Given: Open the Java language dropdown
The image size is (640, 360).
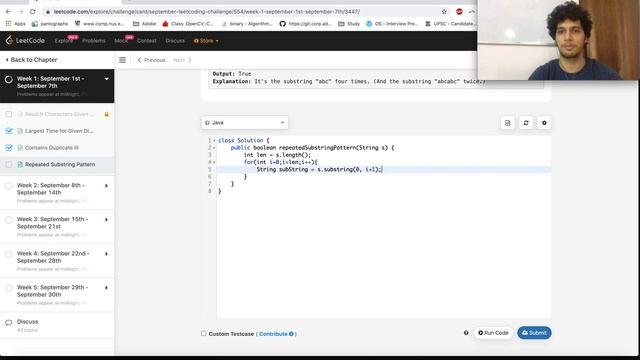Looking at the screenshot, I should pyautogui.click(x=244, y=122).
